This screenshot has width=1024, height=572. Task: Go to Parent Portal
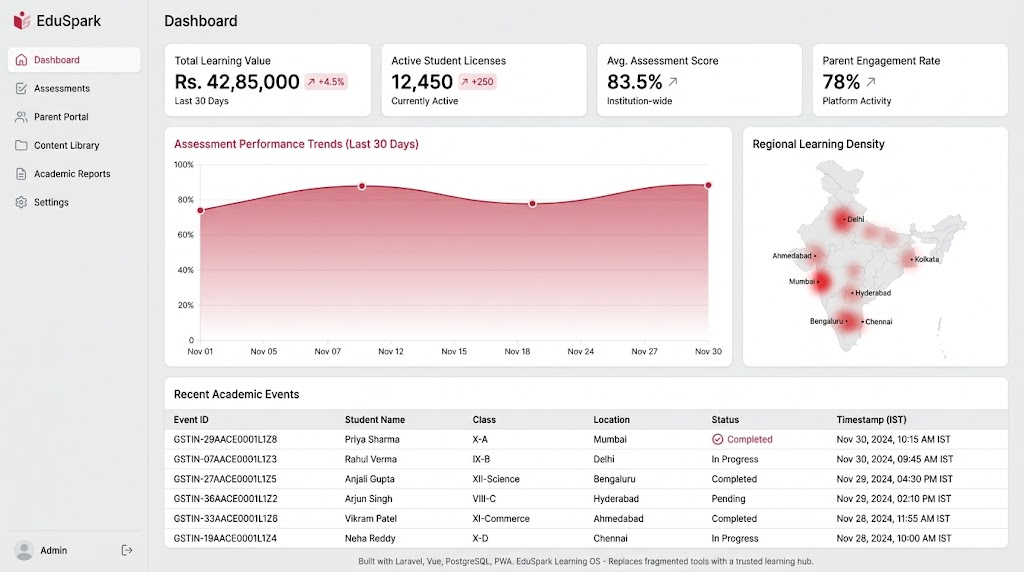[74, 117]
